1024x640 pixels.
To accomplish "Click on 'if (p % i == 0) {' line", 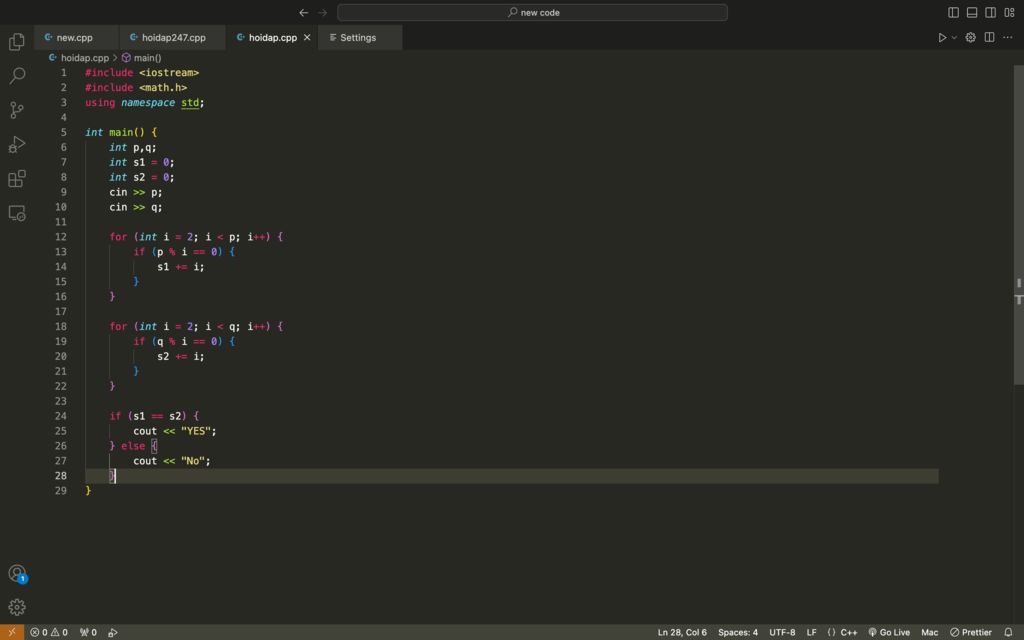I will pyautogui.click(x=184, y=252).
